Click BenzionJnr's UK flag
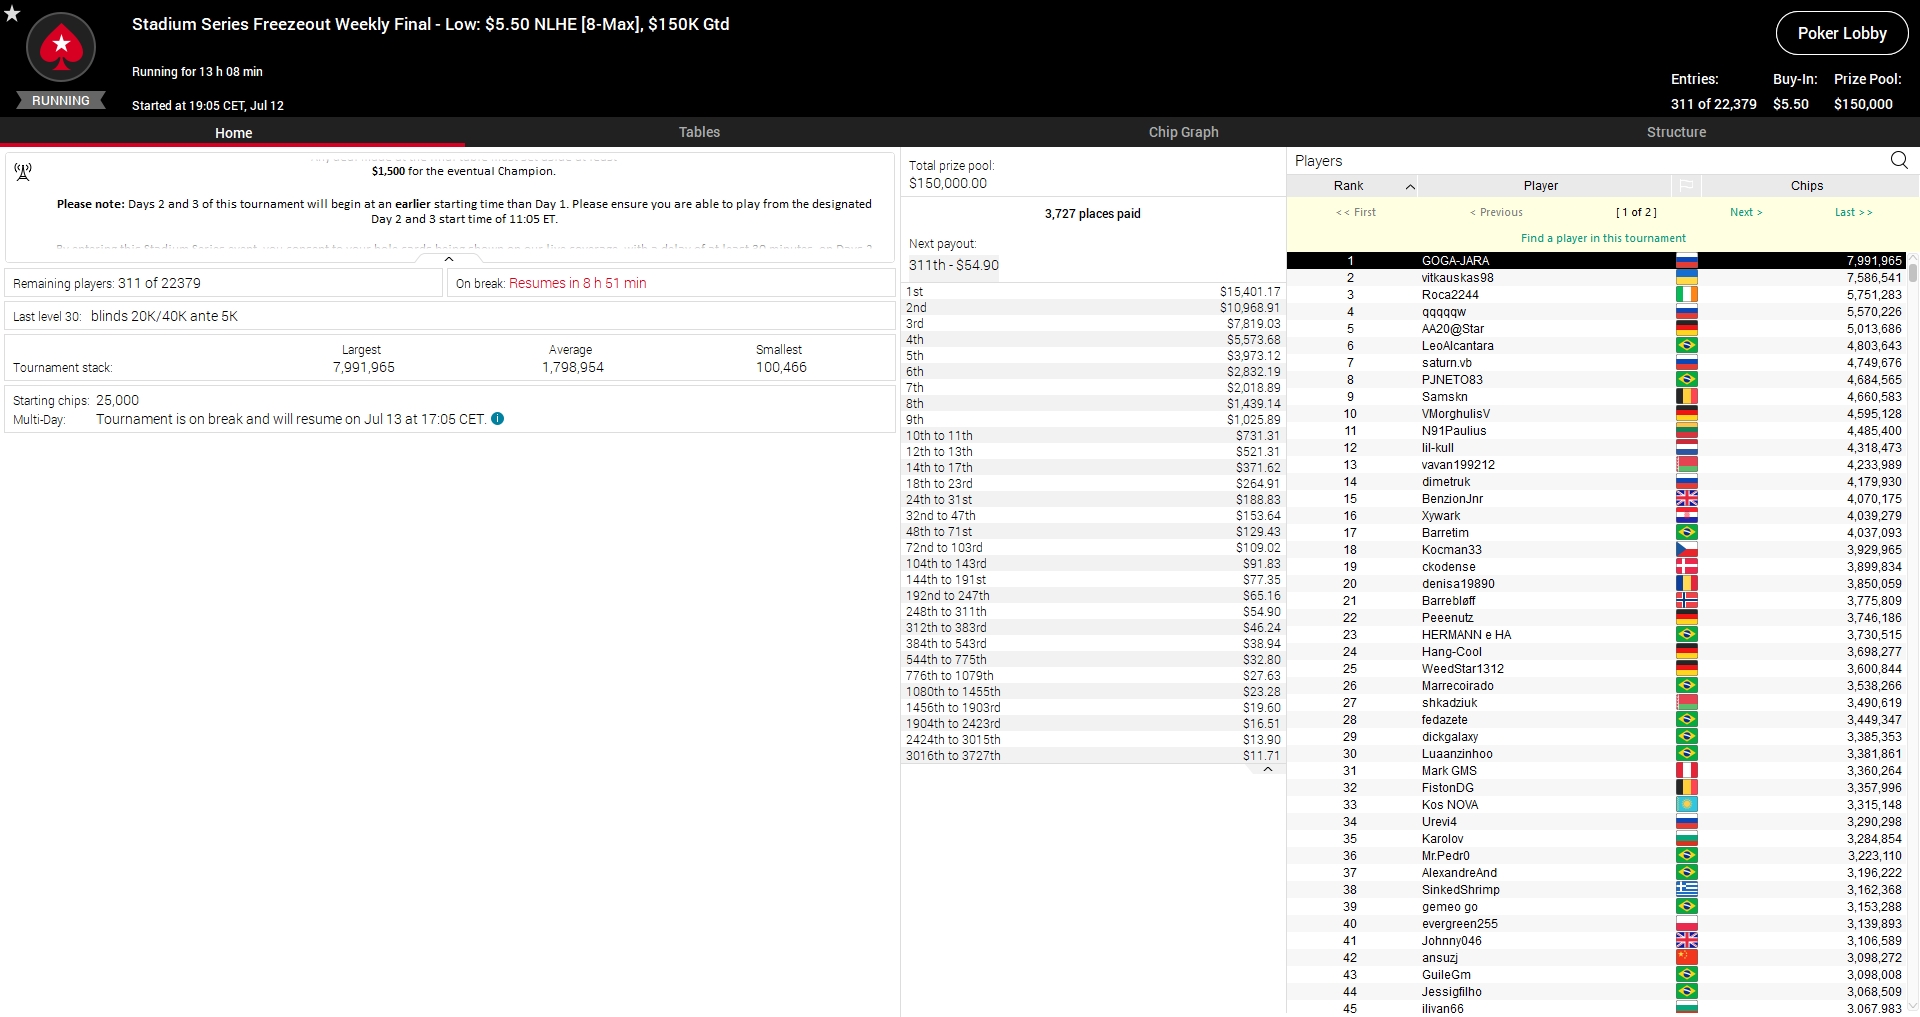Viewport: 1920px width, 1017px height. (x=1687, y=499)
